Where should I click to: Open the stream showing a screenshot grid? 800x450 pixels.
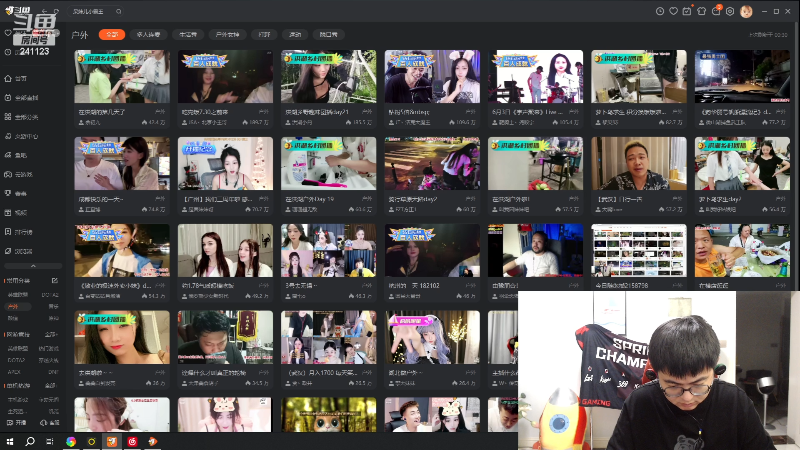(639, 257)
